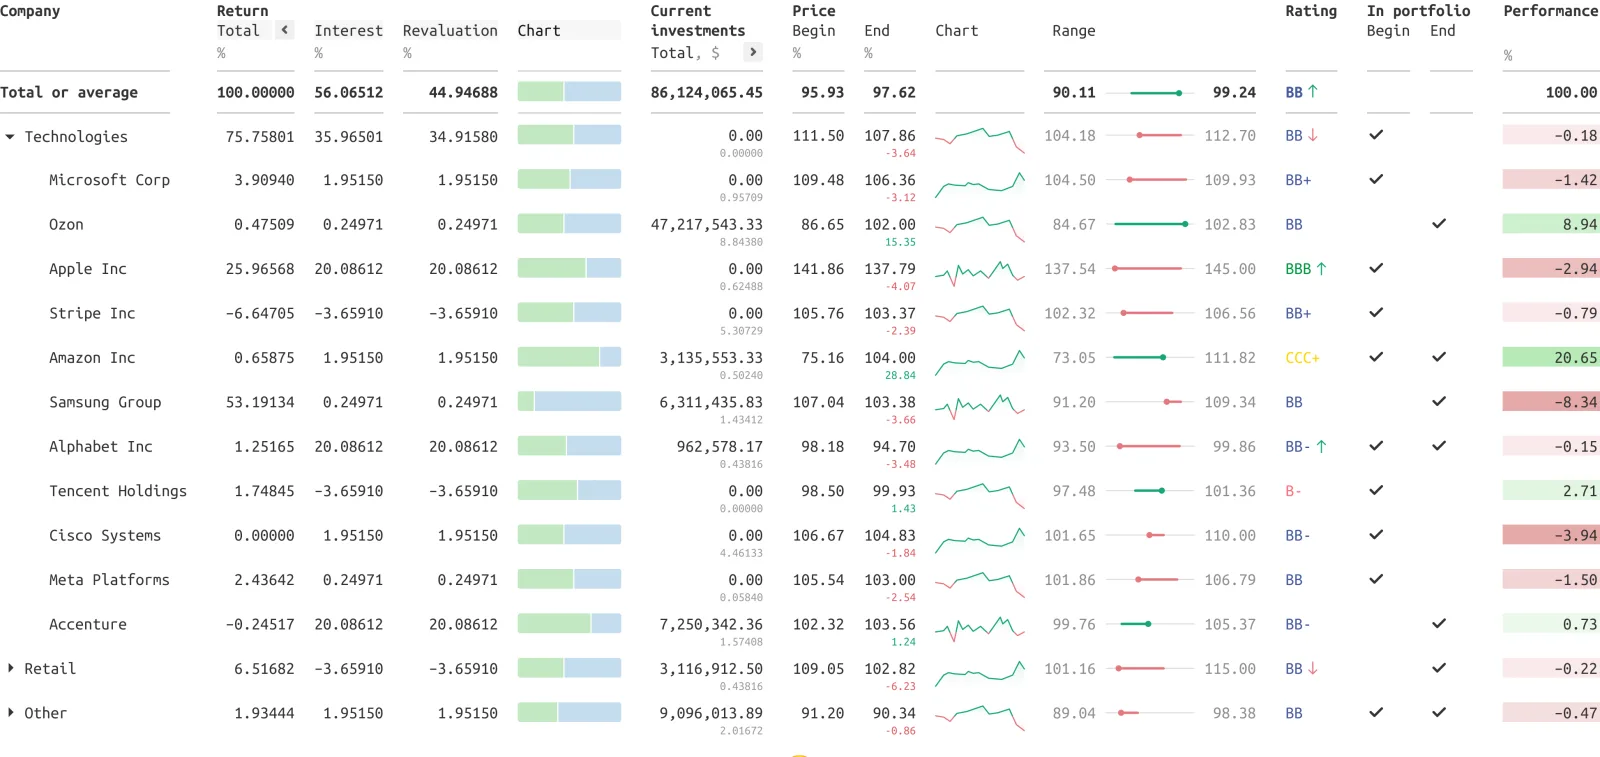The image size is (1600, 757).
Task: Toggle the Accenture End portfolio check
Action: coord(1439,624)
